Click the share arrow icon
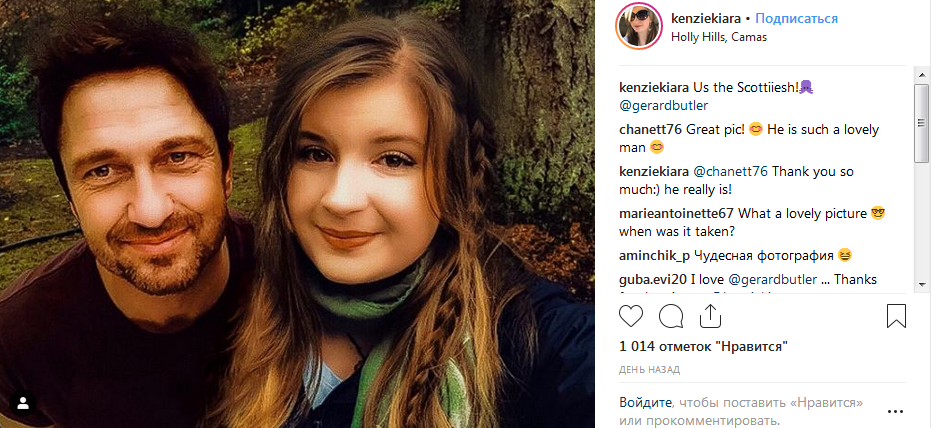This screenshot has height=428, width=931. (x=710, y=316)
